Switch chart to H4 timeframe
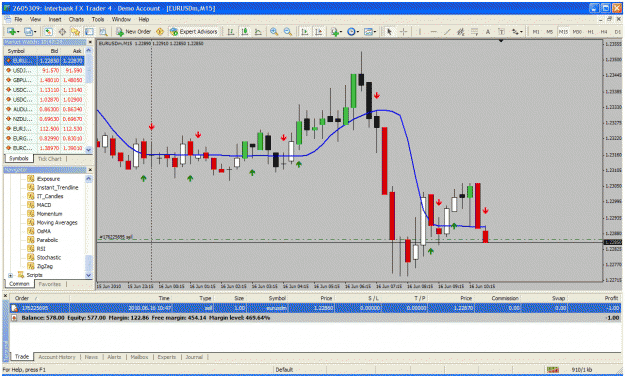Screen dimensions: 625x376 click(604, 31)
